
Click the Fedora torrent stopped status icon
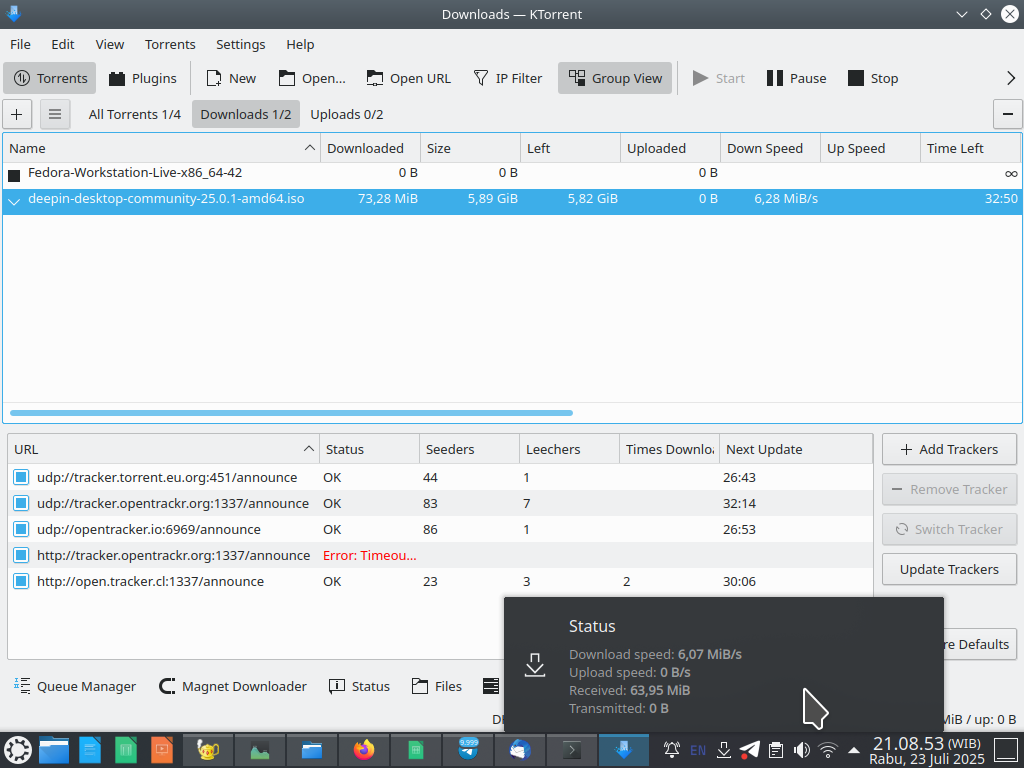[x=14, y=176]
